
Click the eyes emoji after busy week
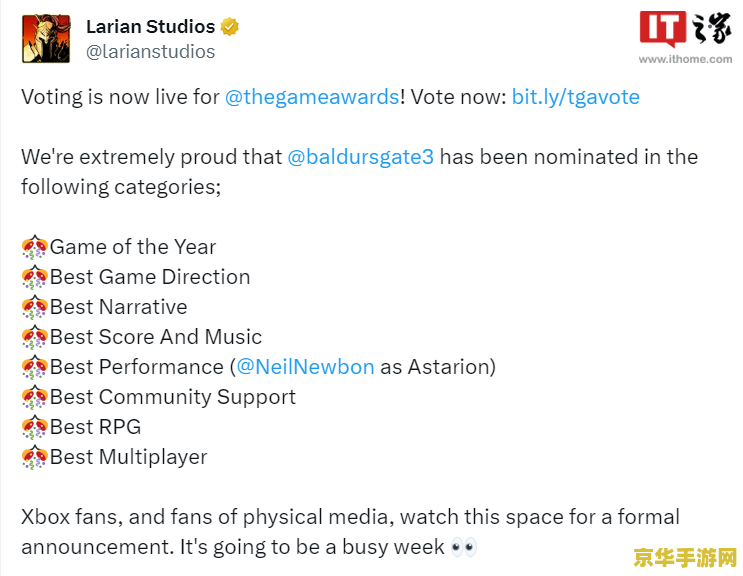[464, 547]
